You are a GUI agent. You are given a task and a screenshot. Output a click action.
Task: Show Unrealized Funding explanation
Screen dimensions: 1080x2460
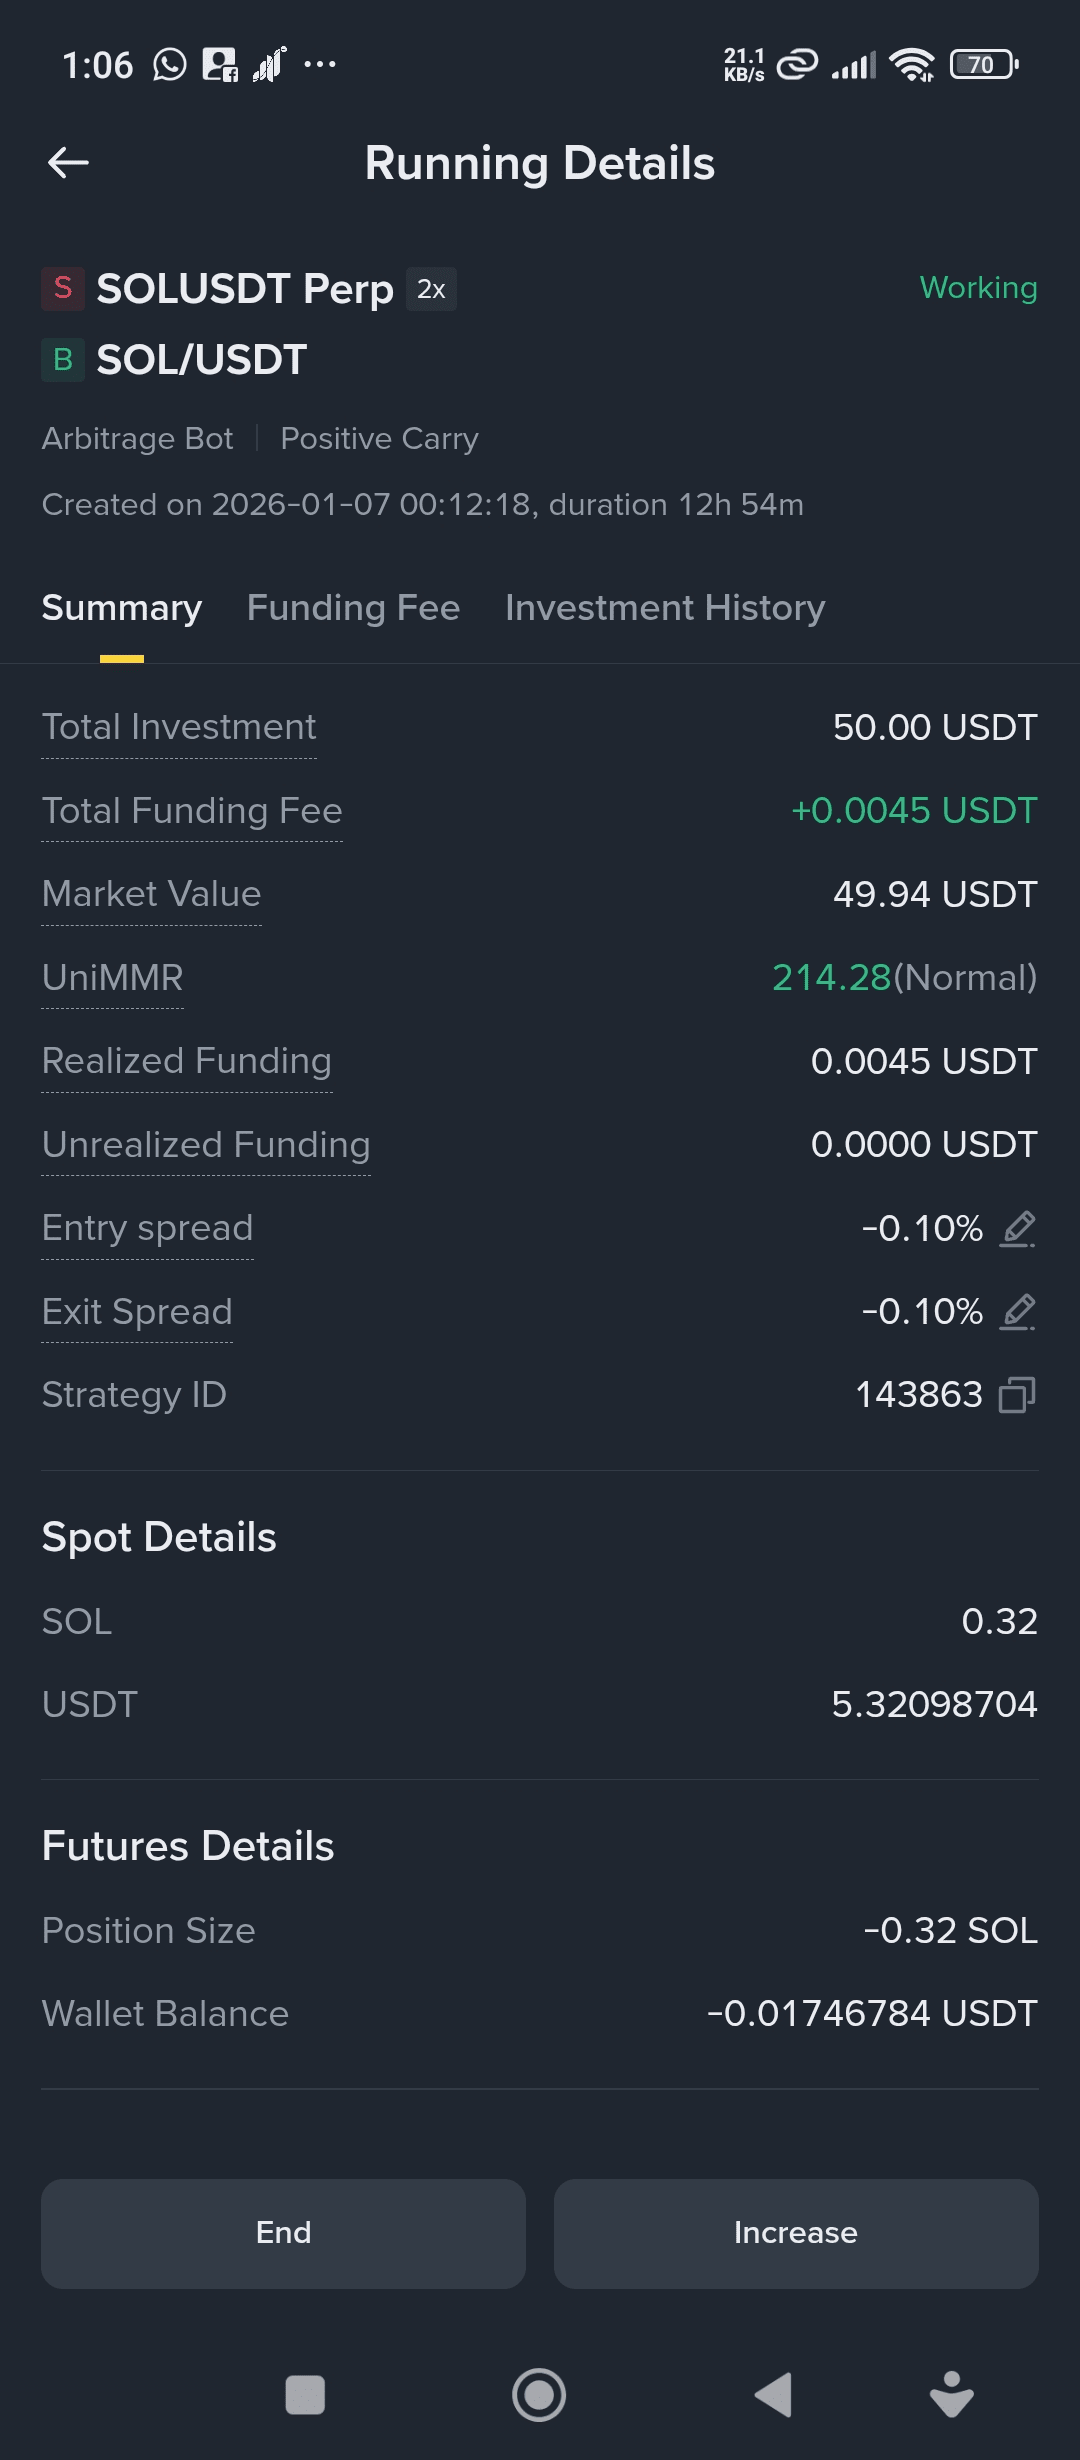pyautogui.click(x=206, y=1145)
